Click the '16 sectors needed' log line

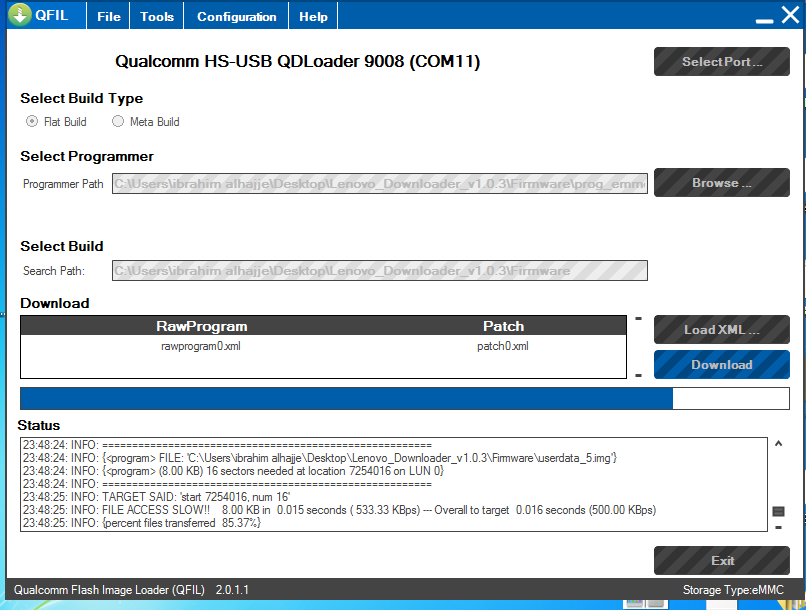tap(233, 471)
